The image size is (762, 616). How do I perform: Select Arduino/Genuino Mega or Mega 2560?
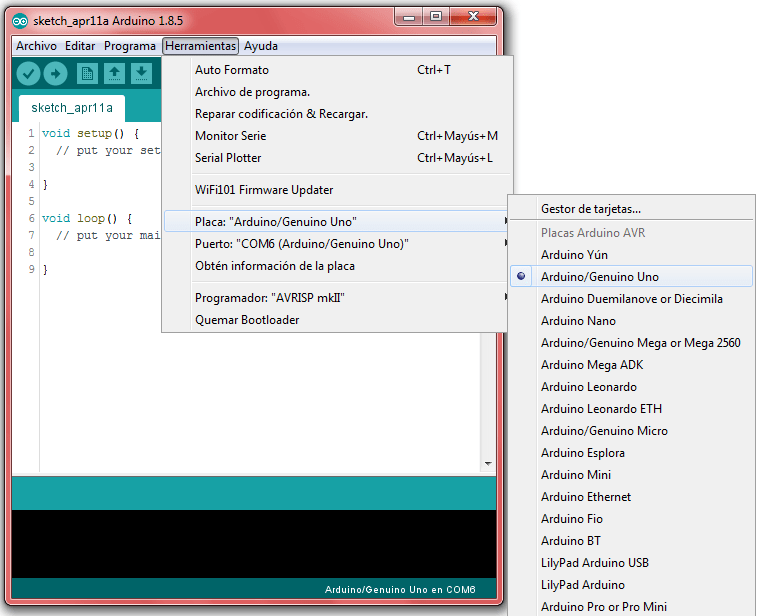click(640, 343)
